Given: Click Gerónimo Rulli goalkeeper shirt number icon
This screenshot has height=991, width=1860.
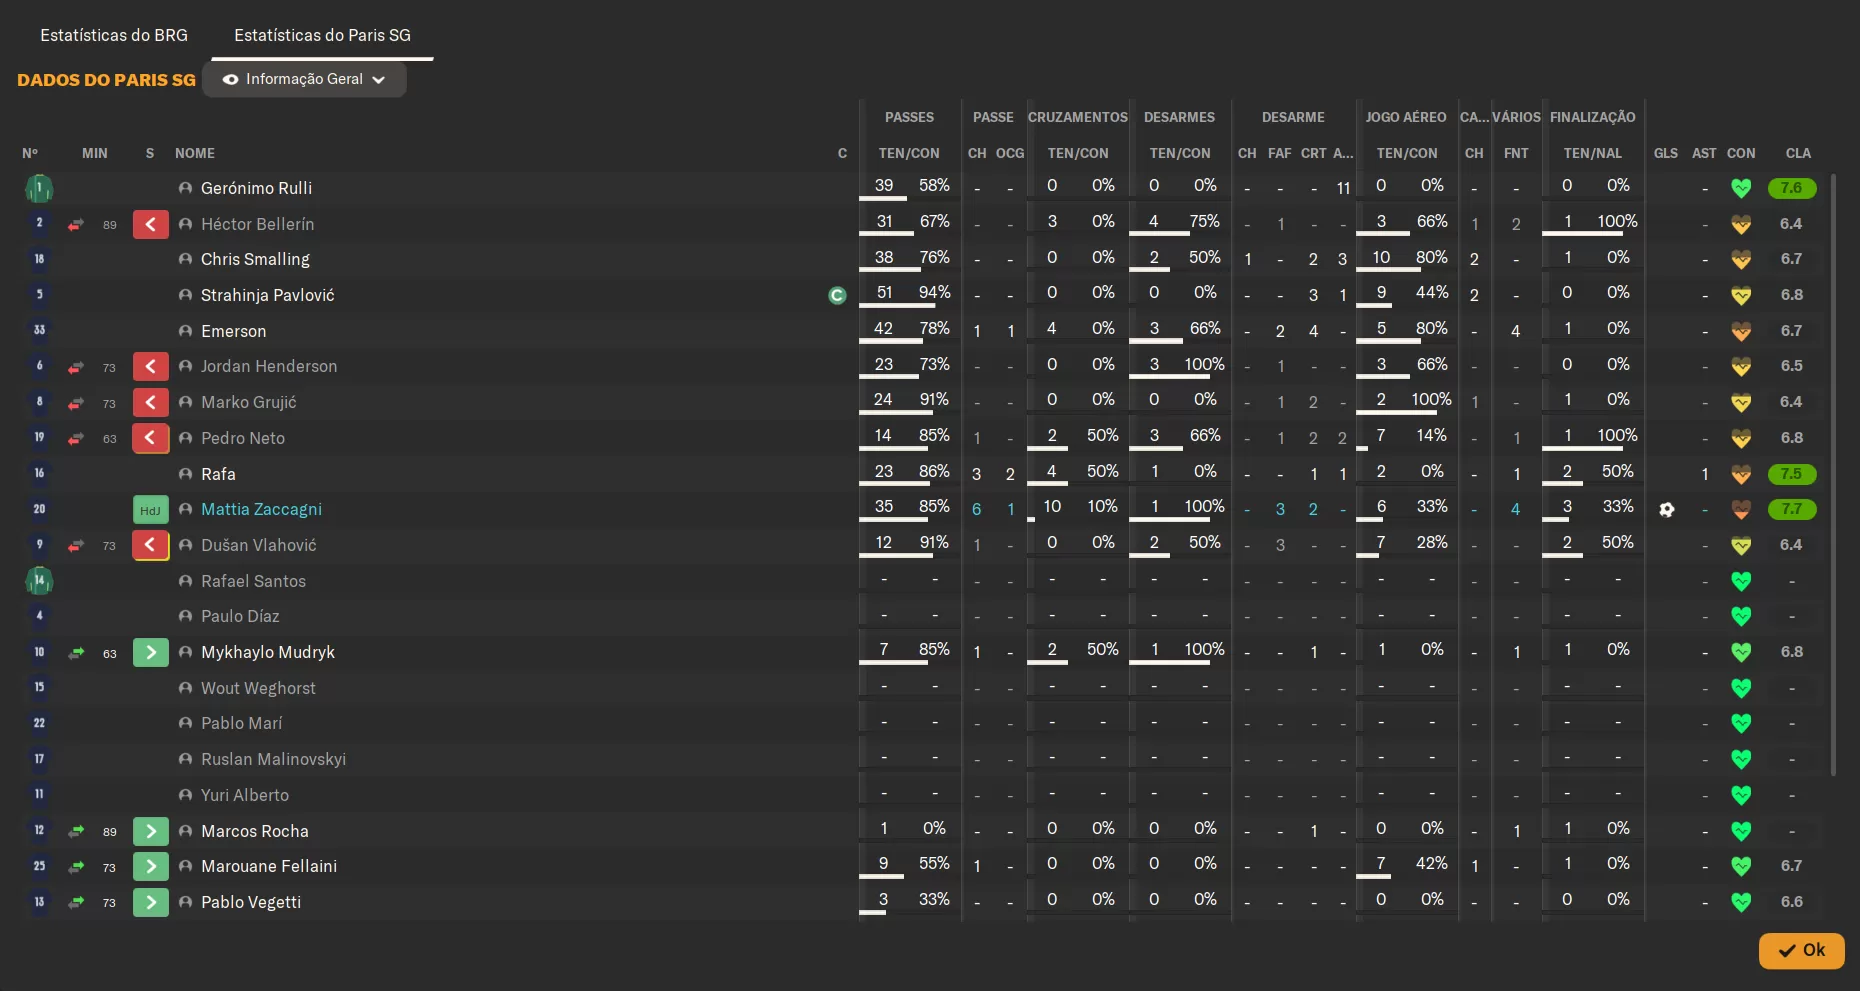Looking at the screenshot, I should tap(39, 188).
